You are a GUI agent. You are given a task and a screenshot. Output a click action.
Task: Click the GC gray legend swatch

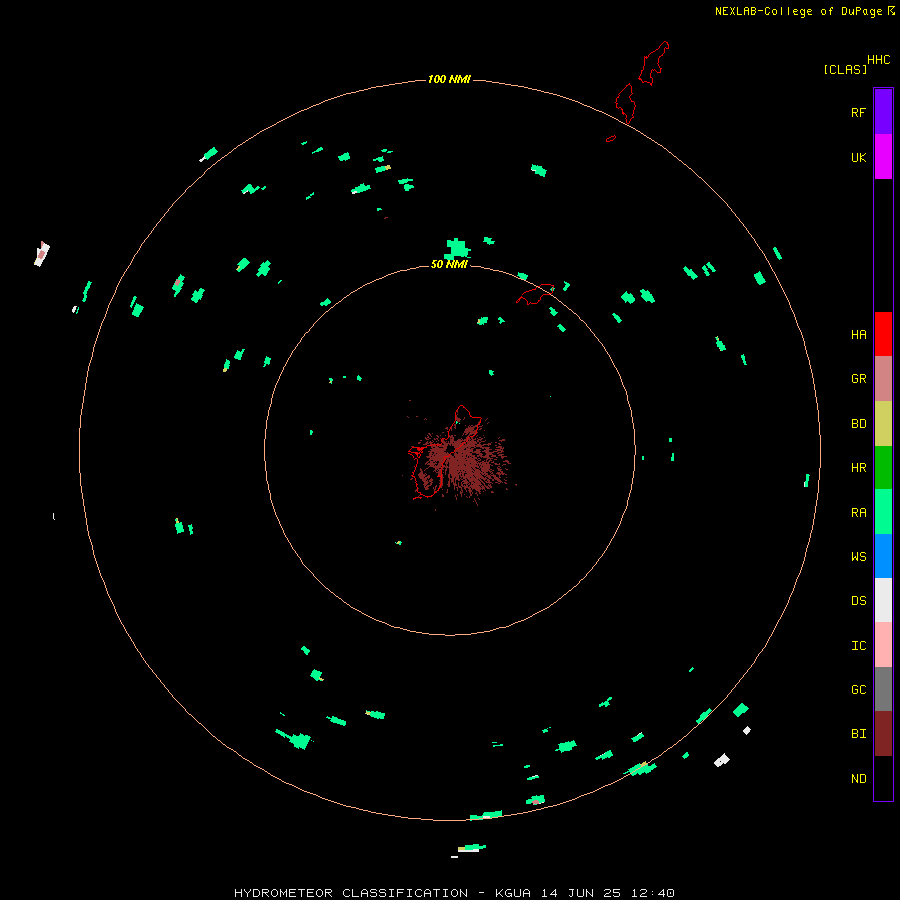pyautogui.click(x=883, y=689)
